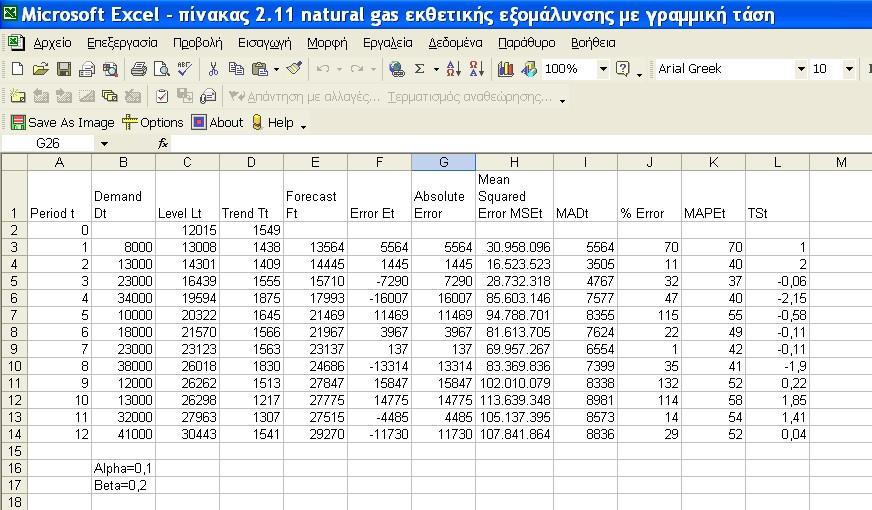
Task: Open the Επεξεργασία menu
Action: [x=122, y=43]
